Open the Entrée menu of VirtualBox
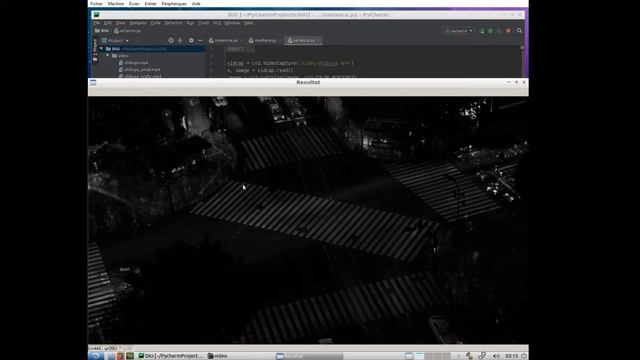This screenshot has width=640, height=360. (x=150, y=4)
